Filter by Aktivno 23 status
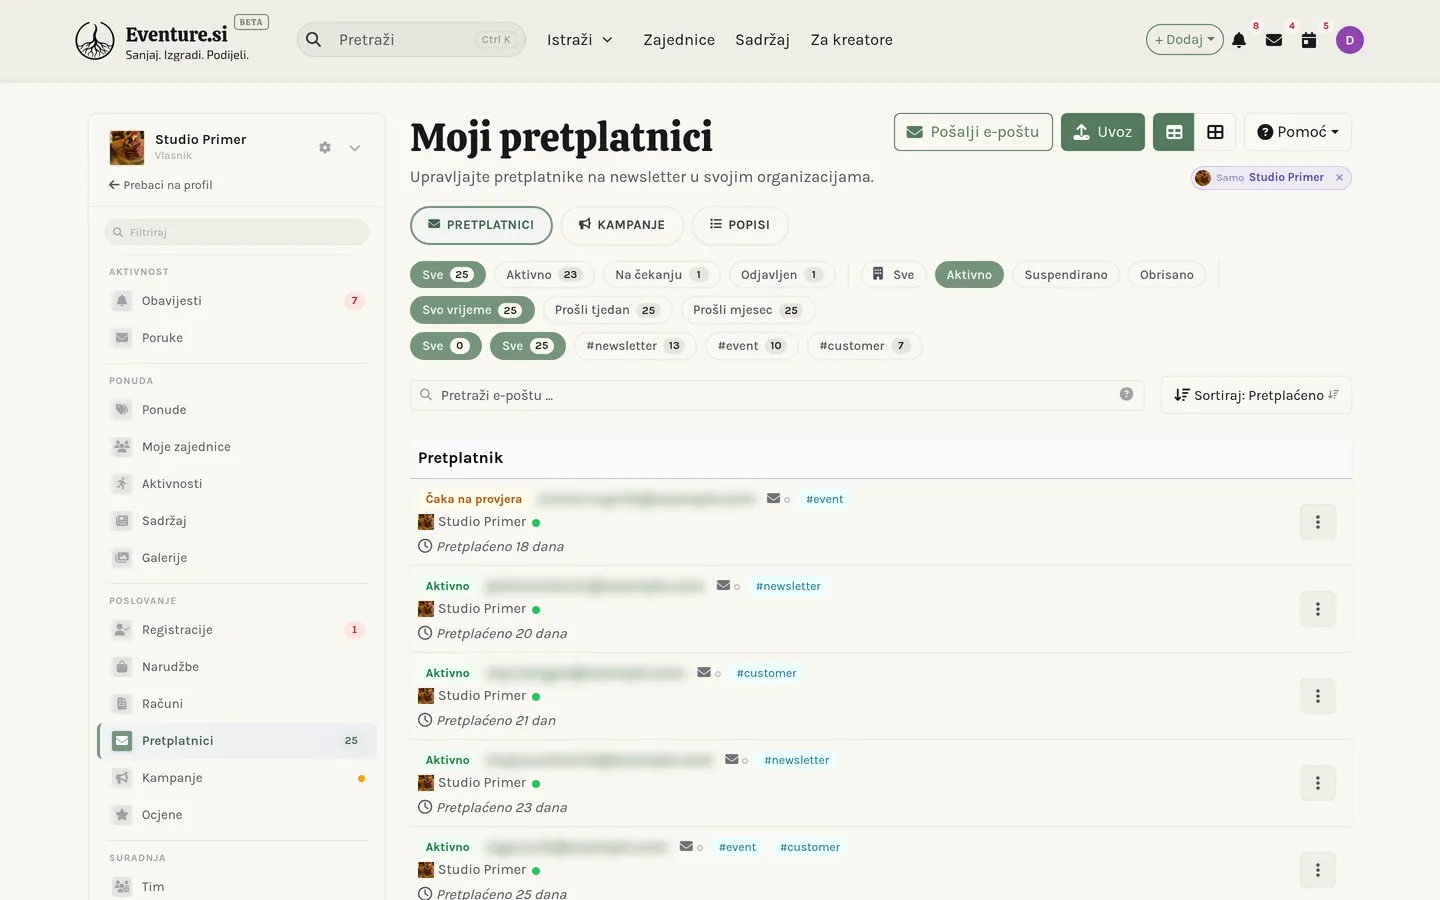 pyautogui.click(x=544, y=275)
